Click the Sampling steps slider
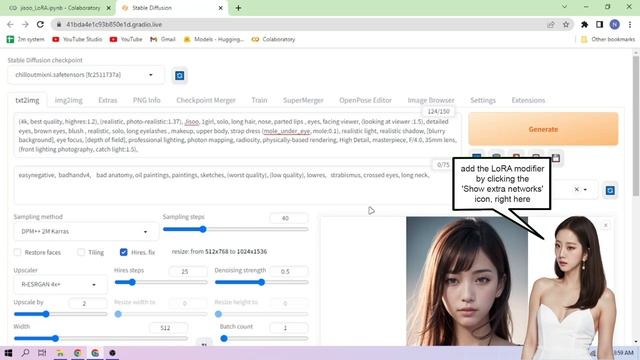This screenshot has width=640, height=360. (x=236, y=229)
